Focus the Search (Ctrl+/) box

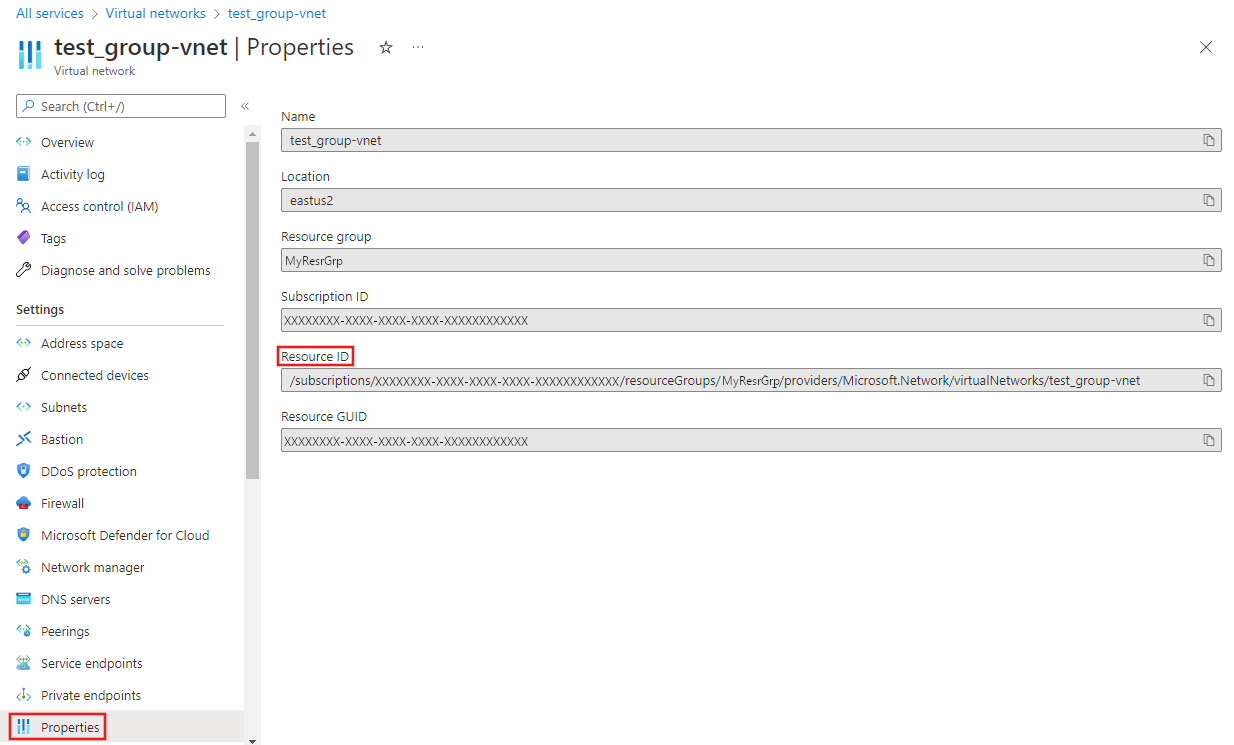coord(121,106)
